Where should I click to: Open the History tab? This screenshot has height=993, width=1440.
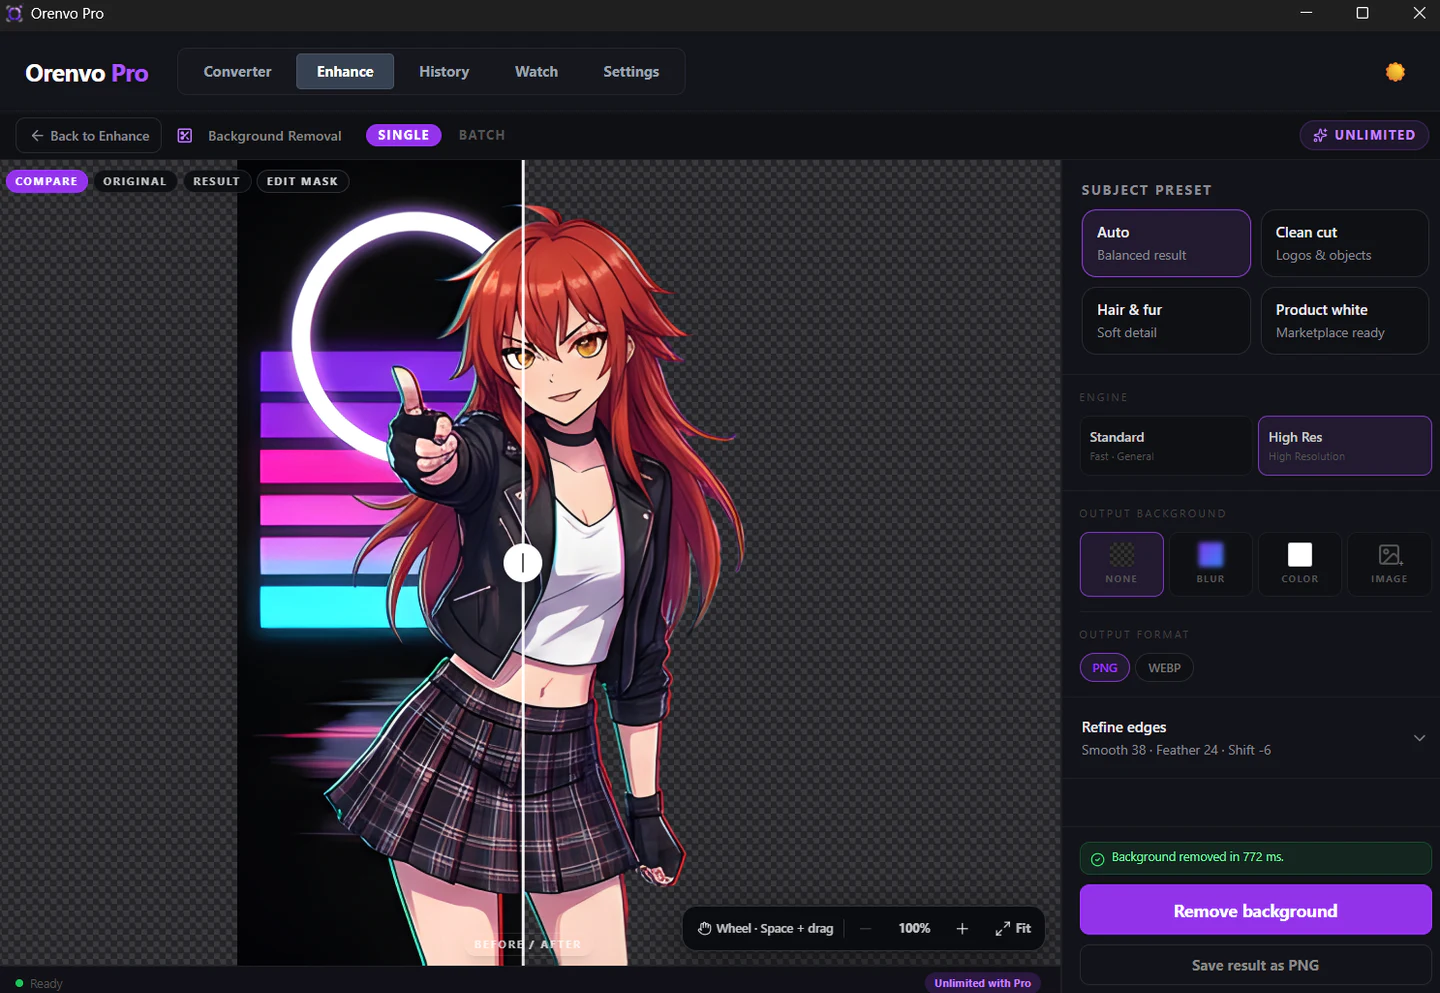(444, 72)
